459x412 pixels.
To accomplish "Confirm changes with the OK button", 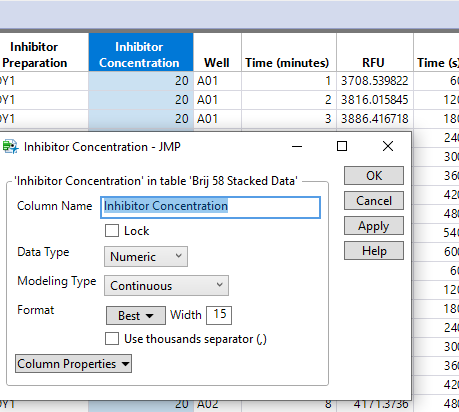I will click(374, 176).
